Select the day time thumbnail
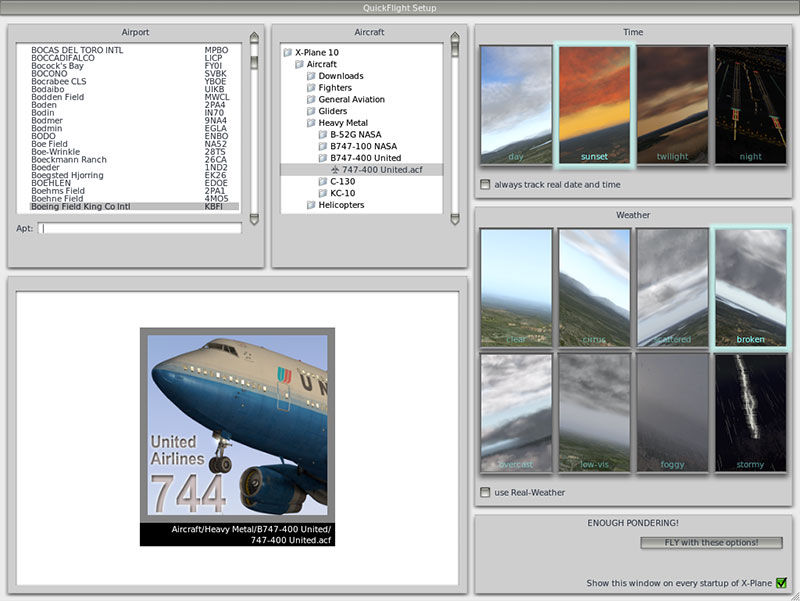The image size is (800, 601). pyautogui.click(x=516, y=105)
